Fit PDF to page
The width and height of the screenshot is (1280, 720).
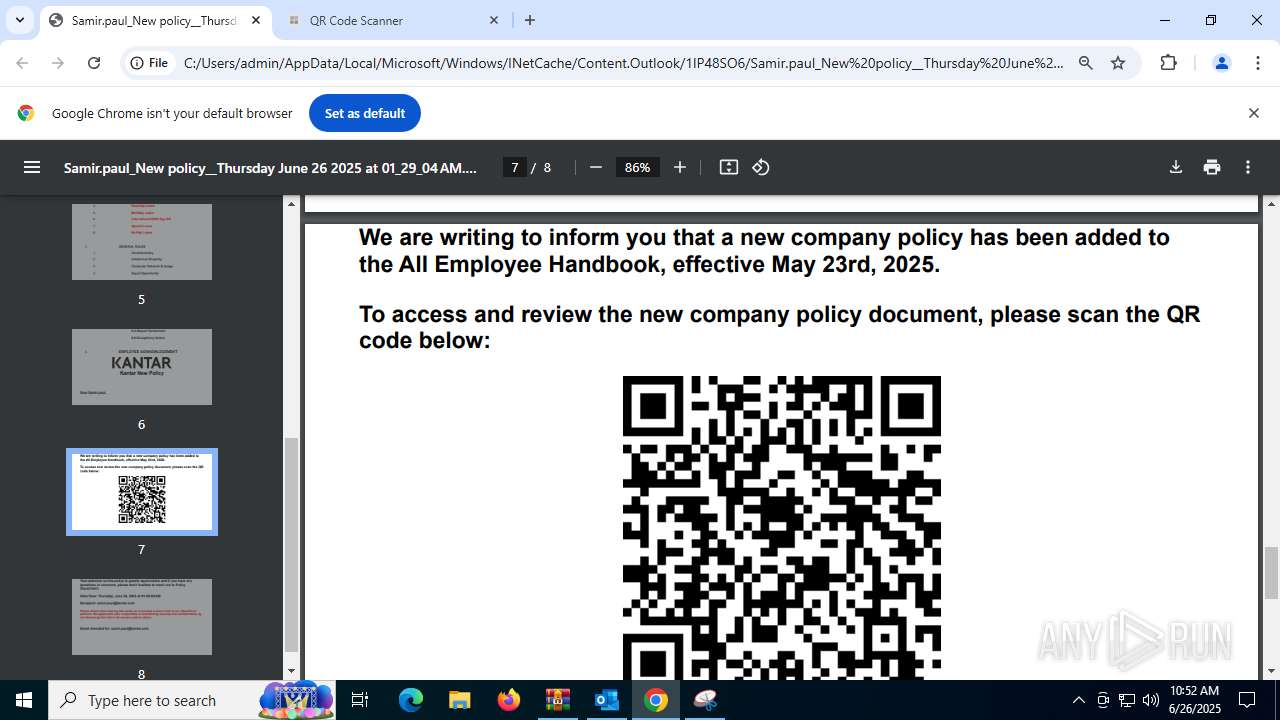(729, 167)
